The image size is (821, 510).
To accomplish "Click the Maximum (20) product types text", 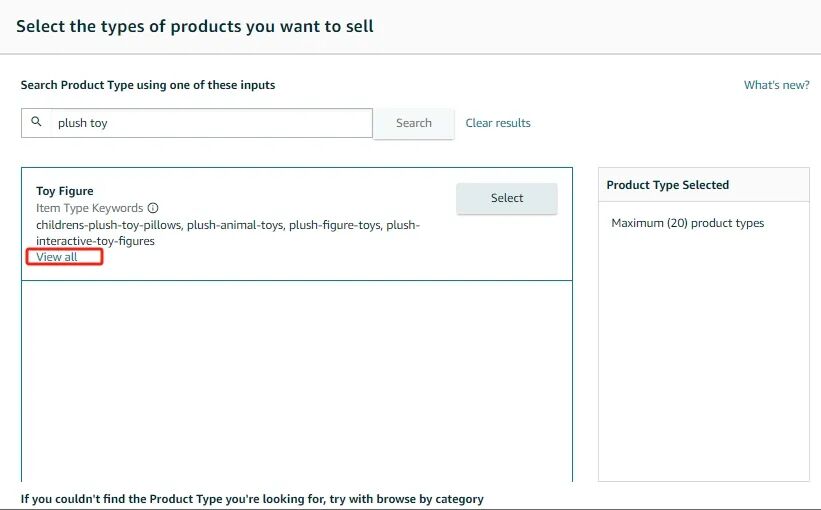I will (x=688, y=223).
